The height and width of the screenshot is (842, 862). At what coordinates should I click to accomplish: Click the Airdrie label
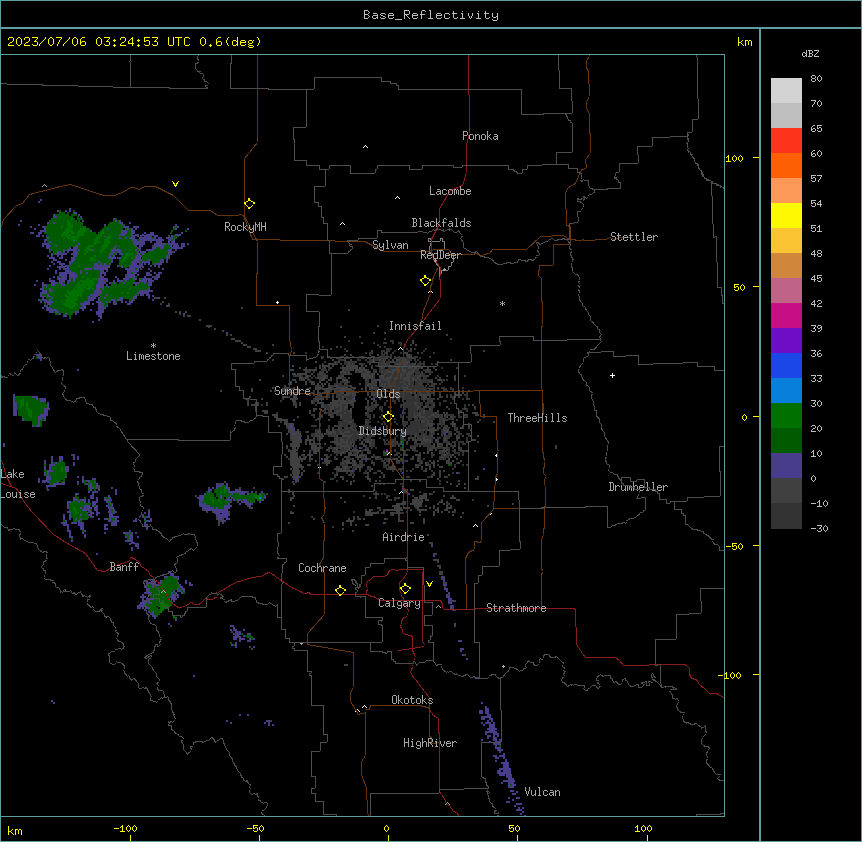[404, 537]
